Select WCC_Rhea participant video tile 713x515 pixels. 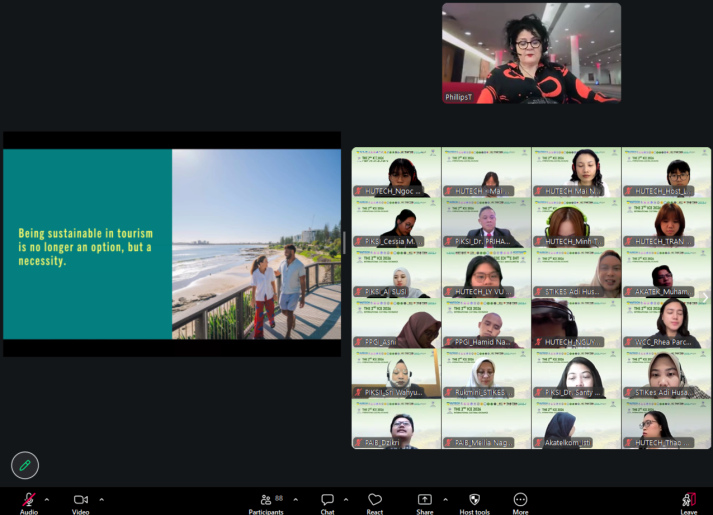[666, 323]
